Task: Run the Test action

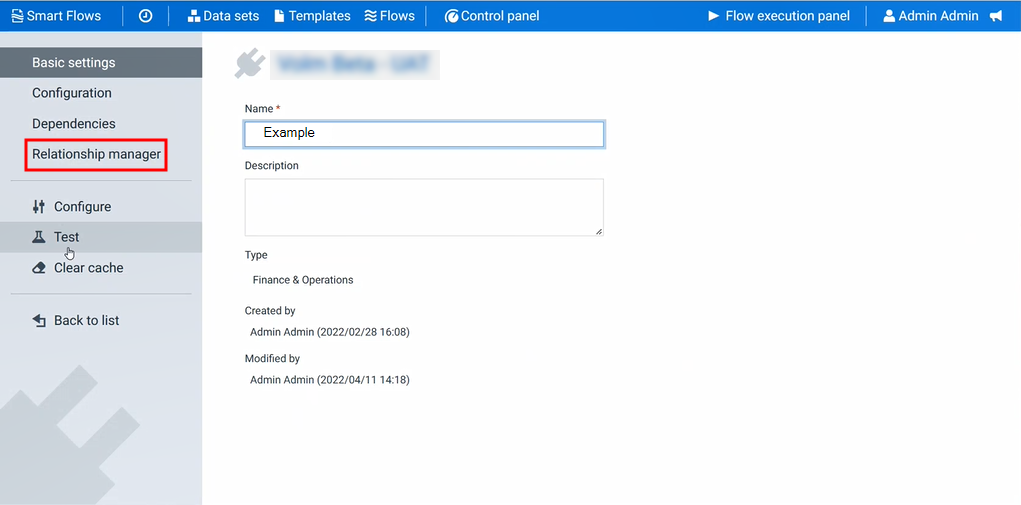Action: pos(101,237)
